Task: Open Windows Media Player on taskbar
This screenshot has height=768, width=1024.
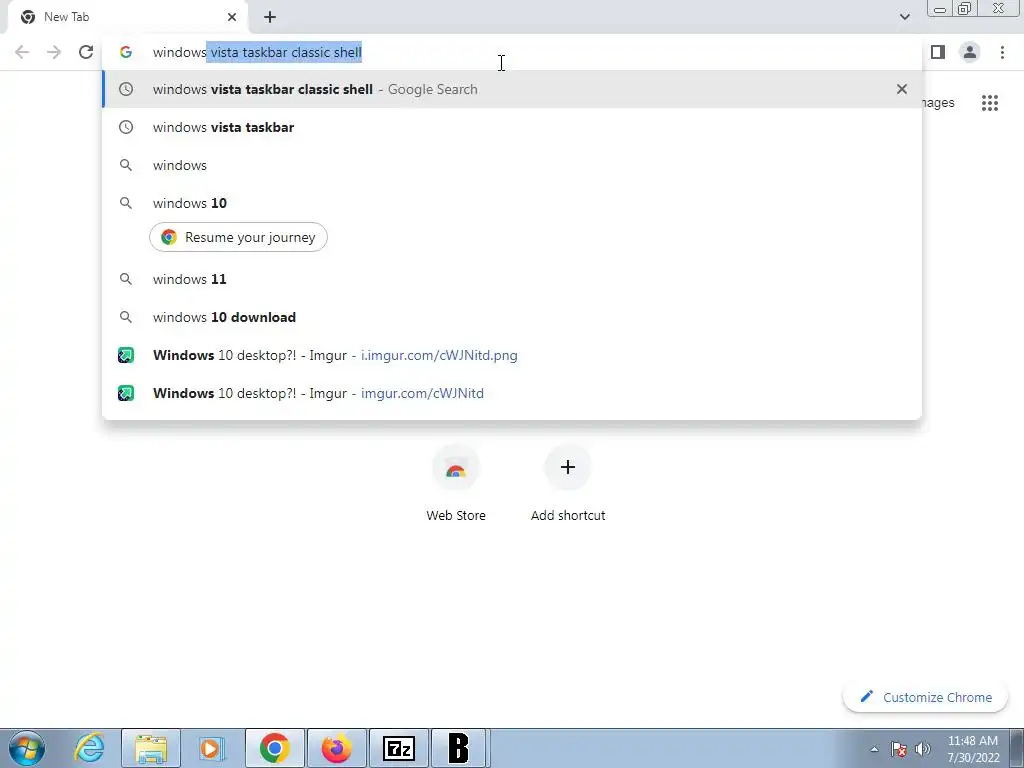Action: coord(212,748)
